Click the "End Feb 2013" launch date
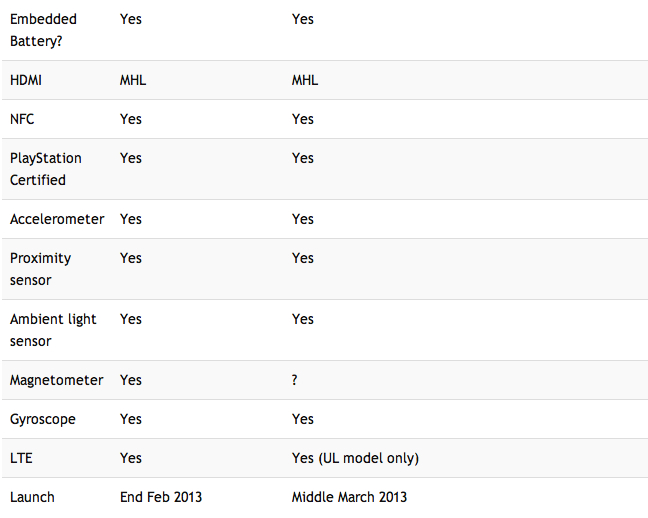This screenshot has width=648, height=518. [x=161, y=497]
